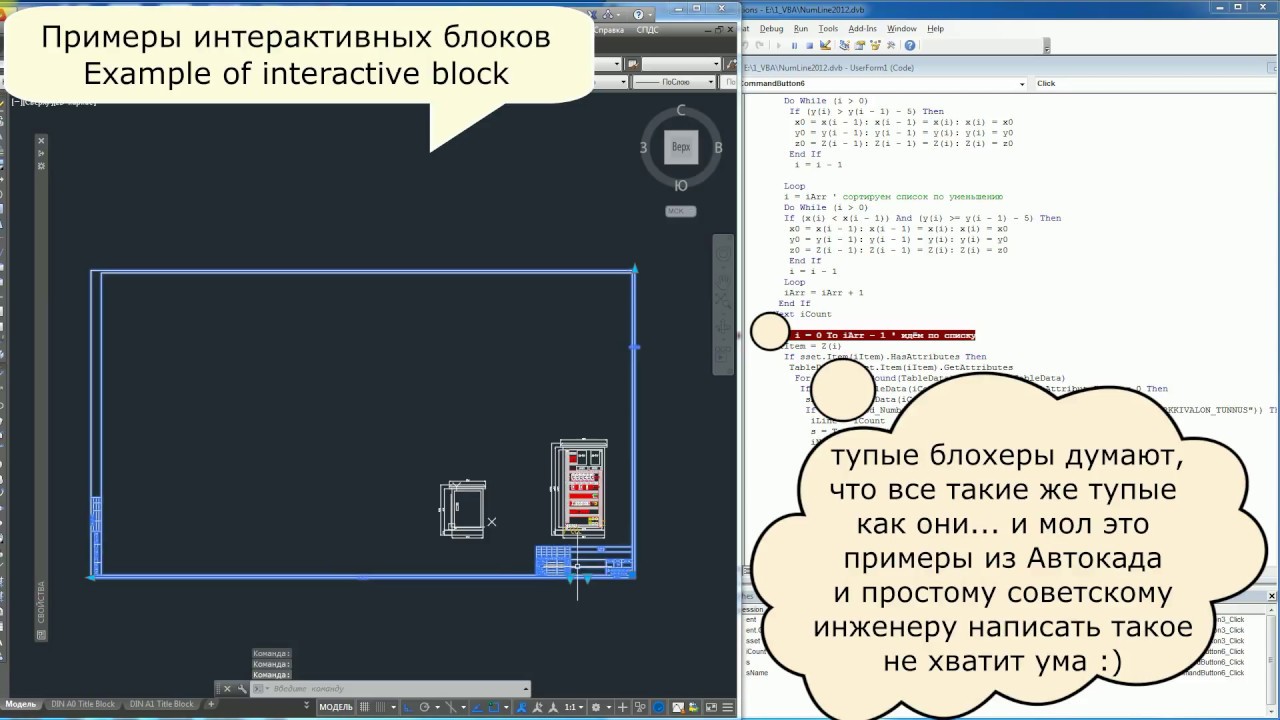Switch to DIN A1 Title Block layout tab
1280x720 pixels.
(161, 704)
